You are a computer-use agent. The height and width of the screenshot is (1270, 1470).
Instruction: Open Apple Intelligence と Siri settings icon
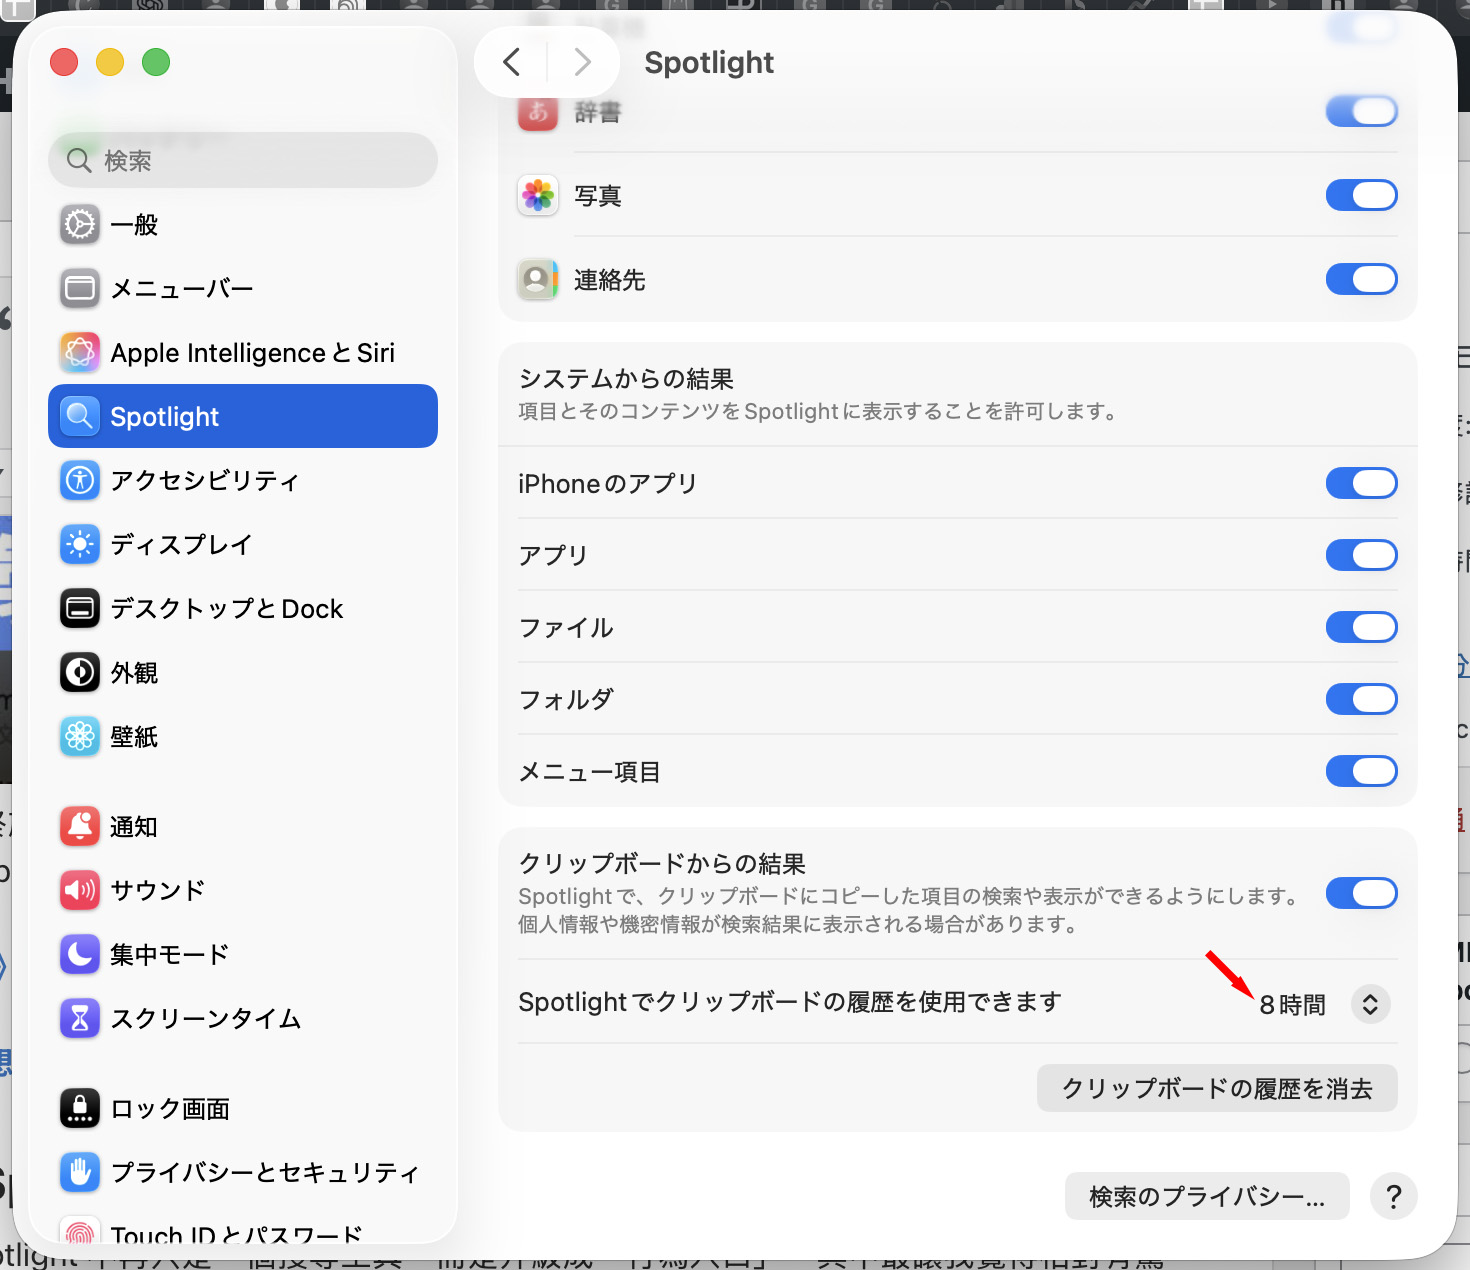(80, 353)
